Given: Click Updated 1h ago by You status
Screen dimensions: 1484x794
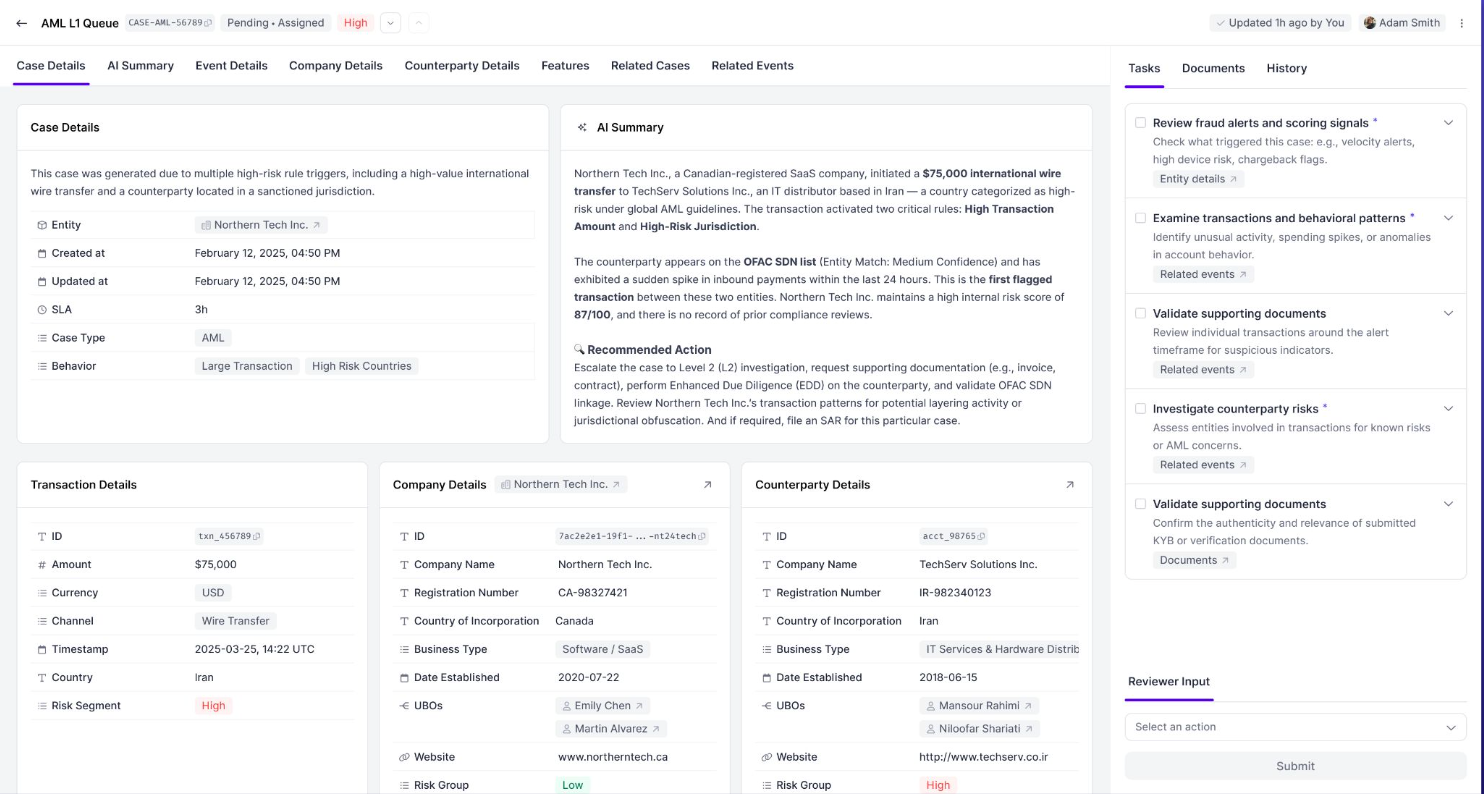Looking at the screenshot, I should click(1279, 23).
